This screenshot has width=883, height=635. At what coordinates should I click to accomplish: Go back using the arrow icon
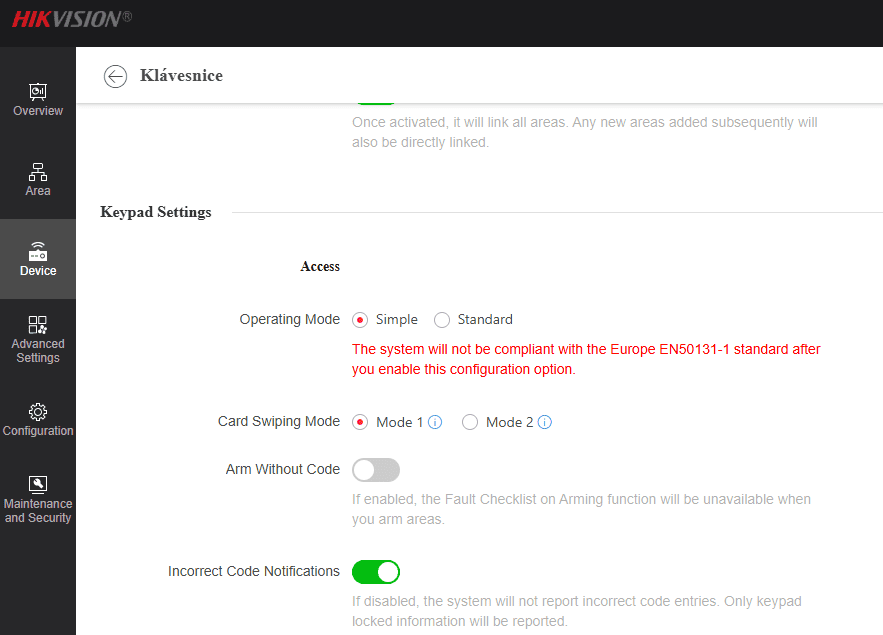(x=115, y=76)
